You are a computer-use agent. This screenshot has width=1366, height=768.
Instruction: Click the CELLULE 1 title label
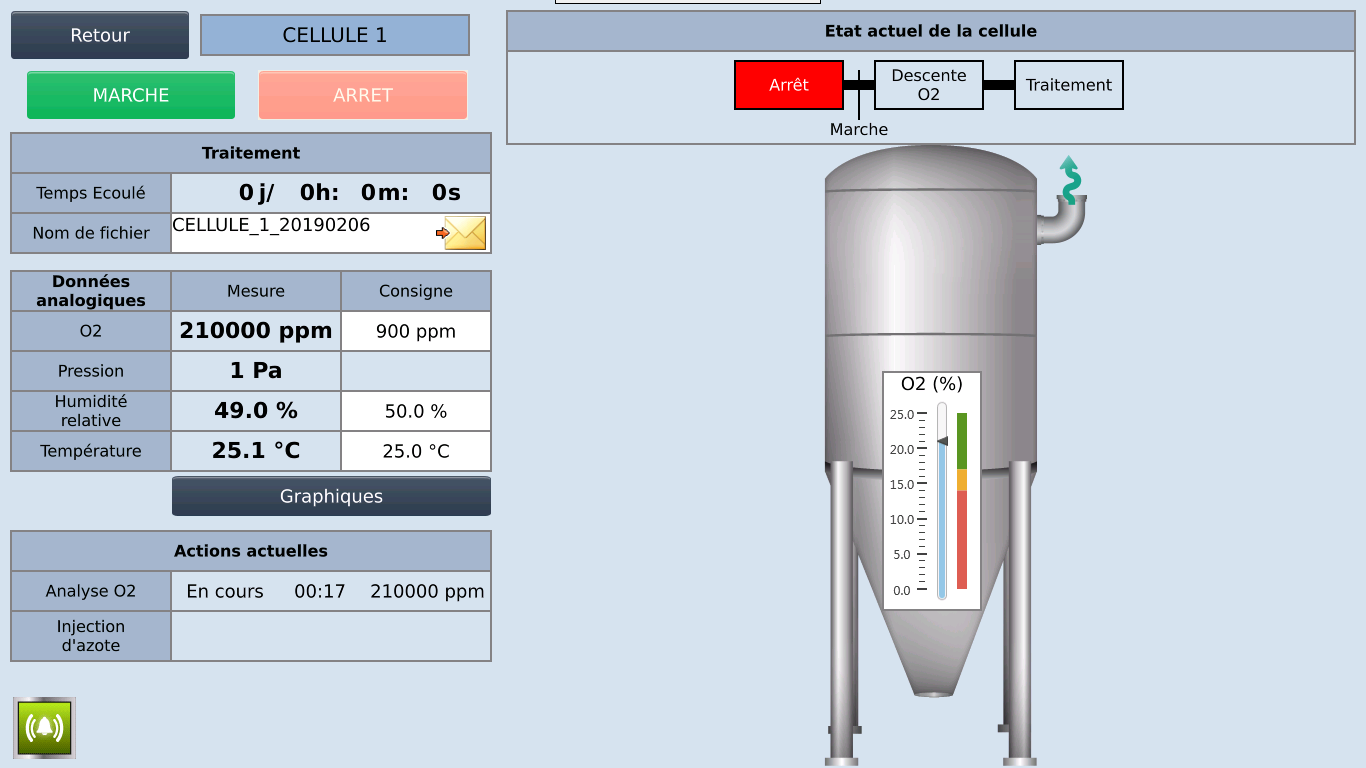(x=334, y=35)
